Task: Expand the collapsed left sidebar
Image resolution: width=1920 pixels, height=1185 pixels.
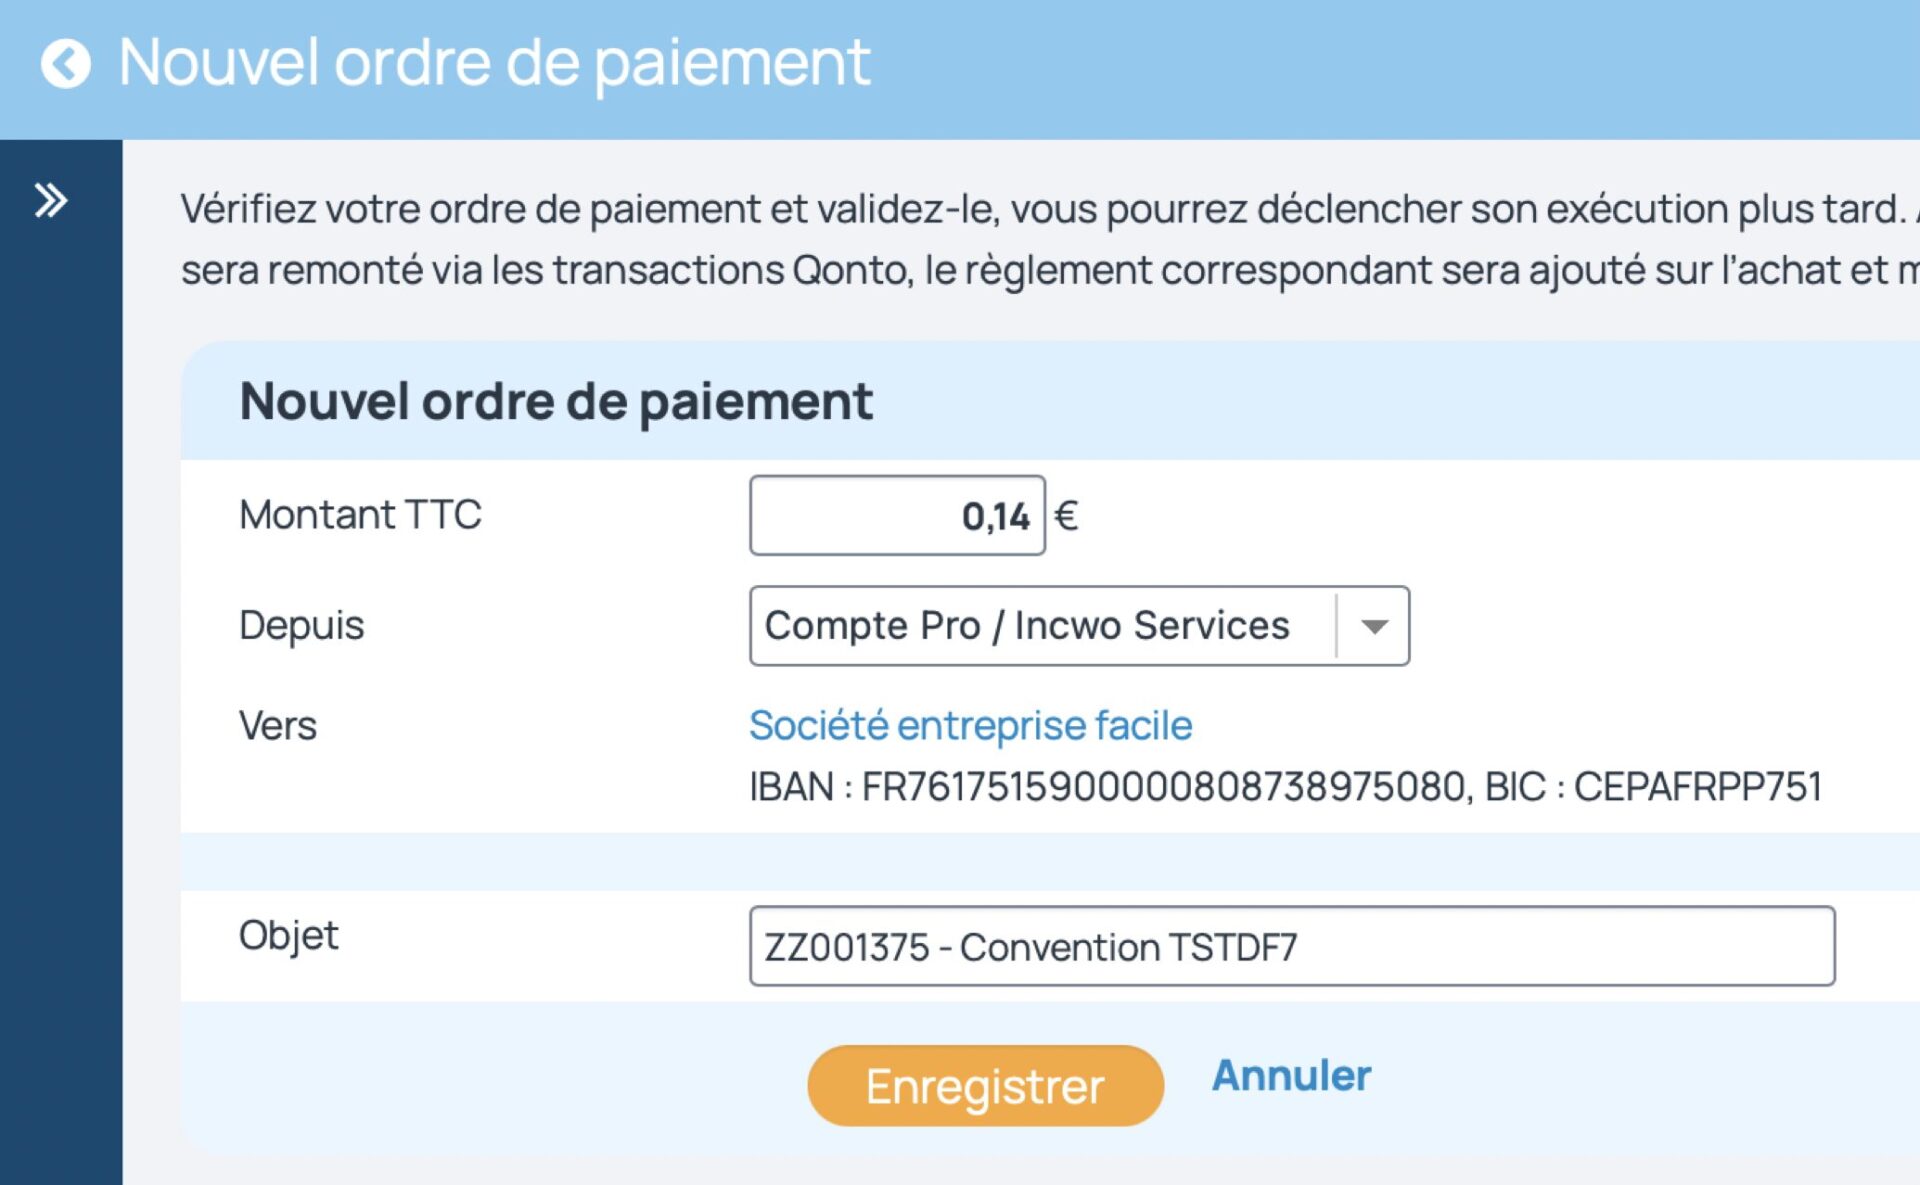Action: click(51, 201)
